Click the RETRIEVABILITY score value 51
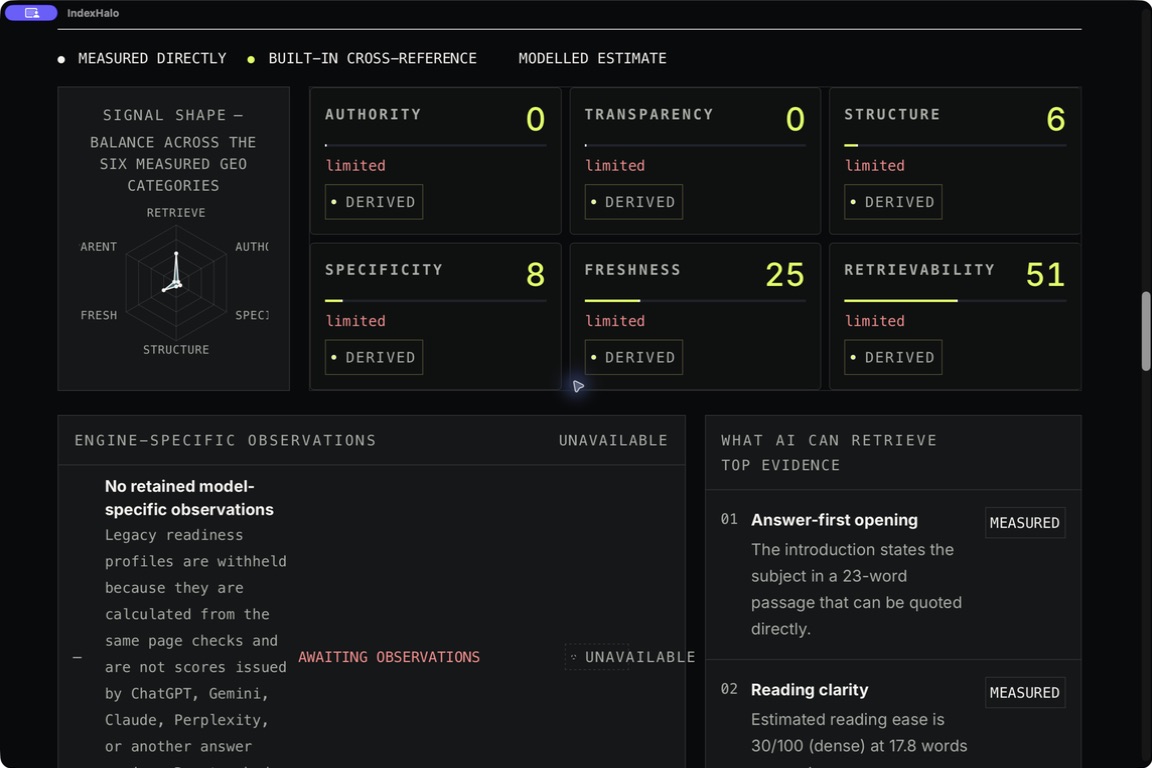Image resolution: width=1152 pixels, height=768 pixels. [x=1045, y=275]
